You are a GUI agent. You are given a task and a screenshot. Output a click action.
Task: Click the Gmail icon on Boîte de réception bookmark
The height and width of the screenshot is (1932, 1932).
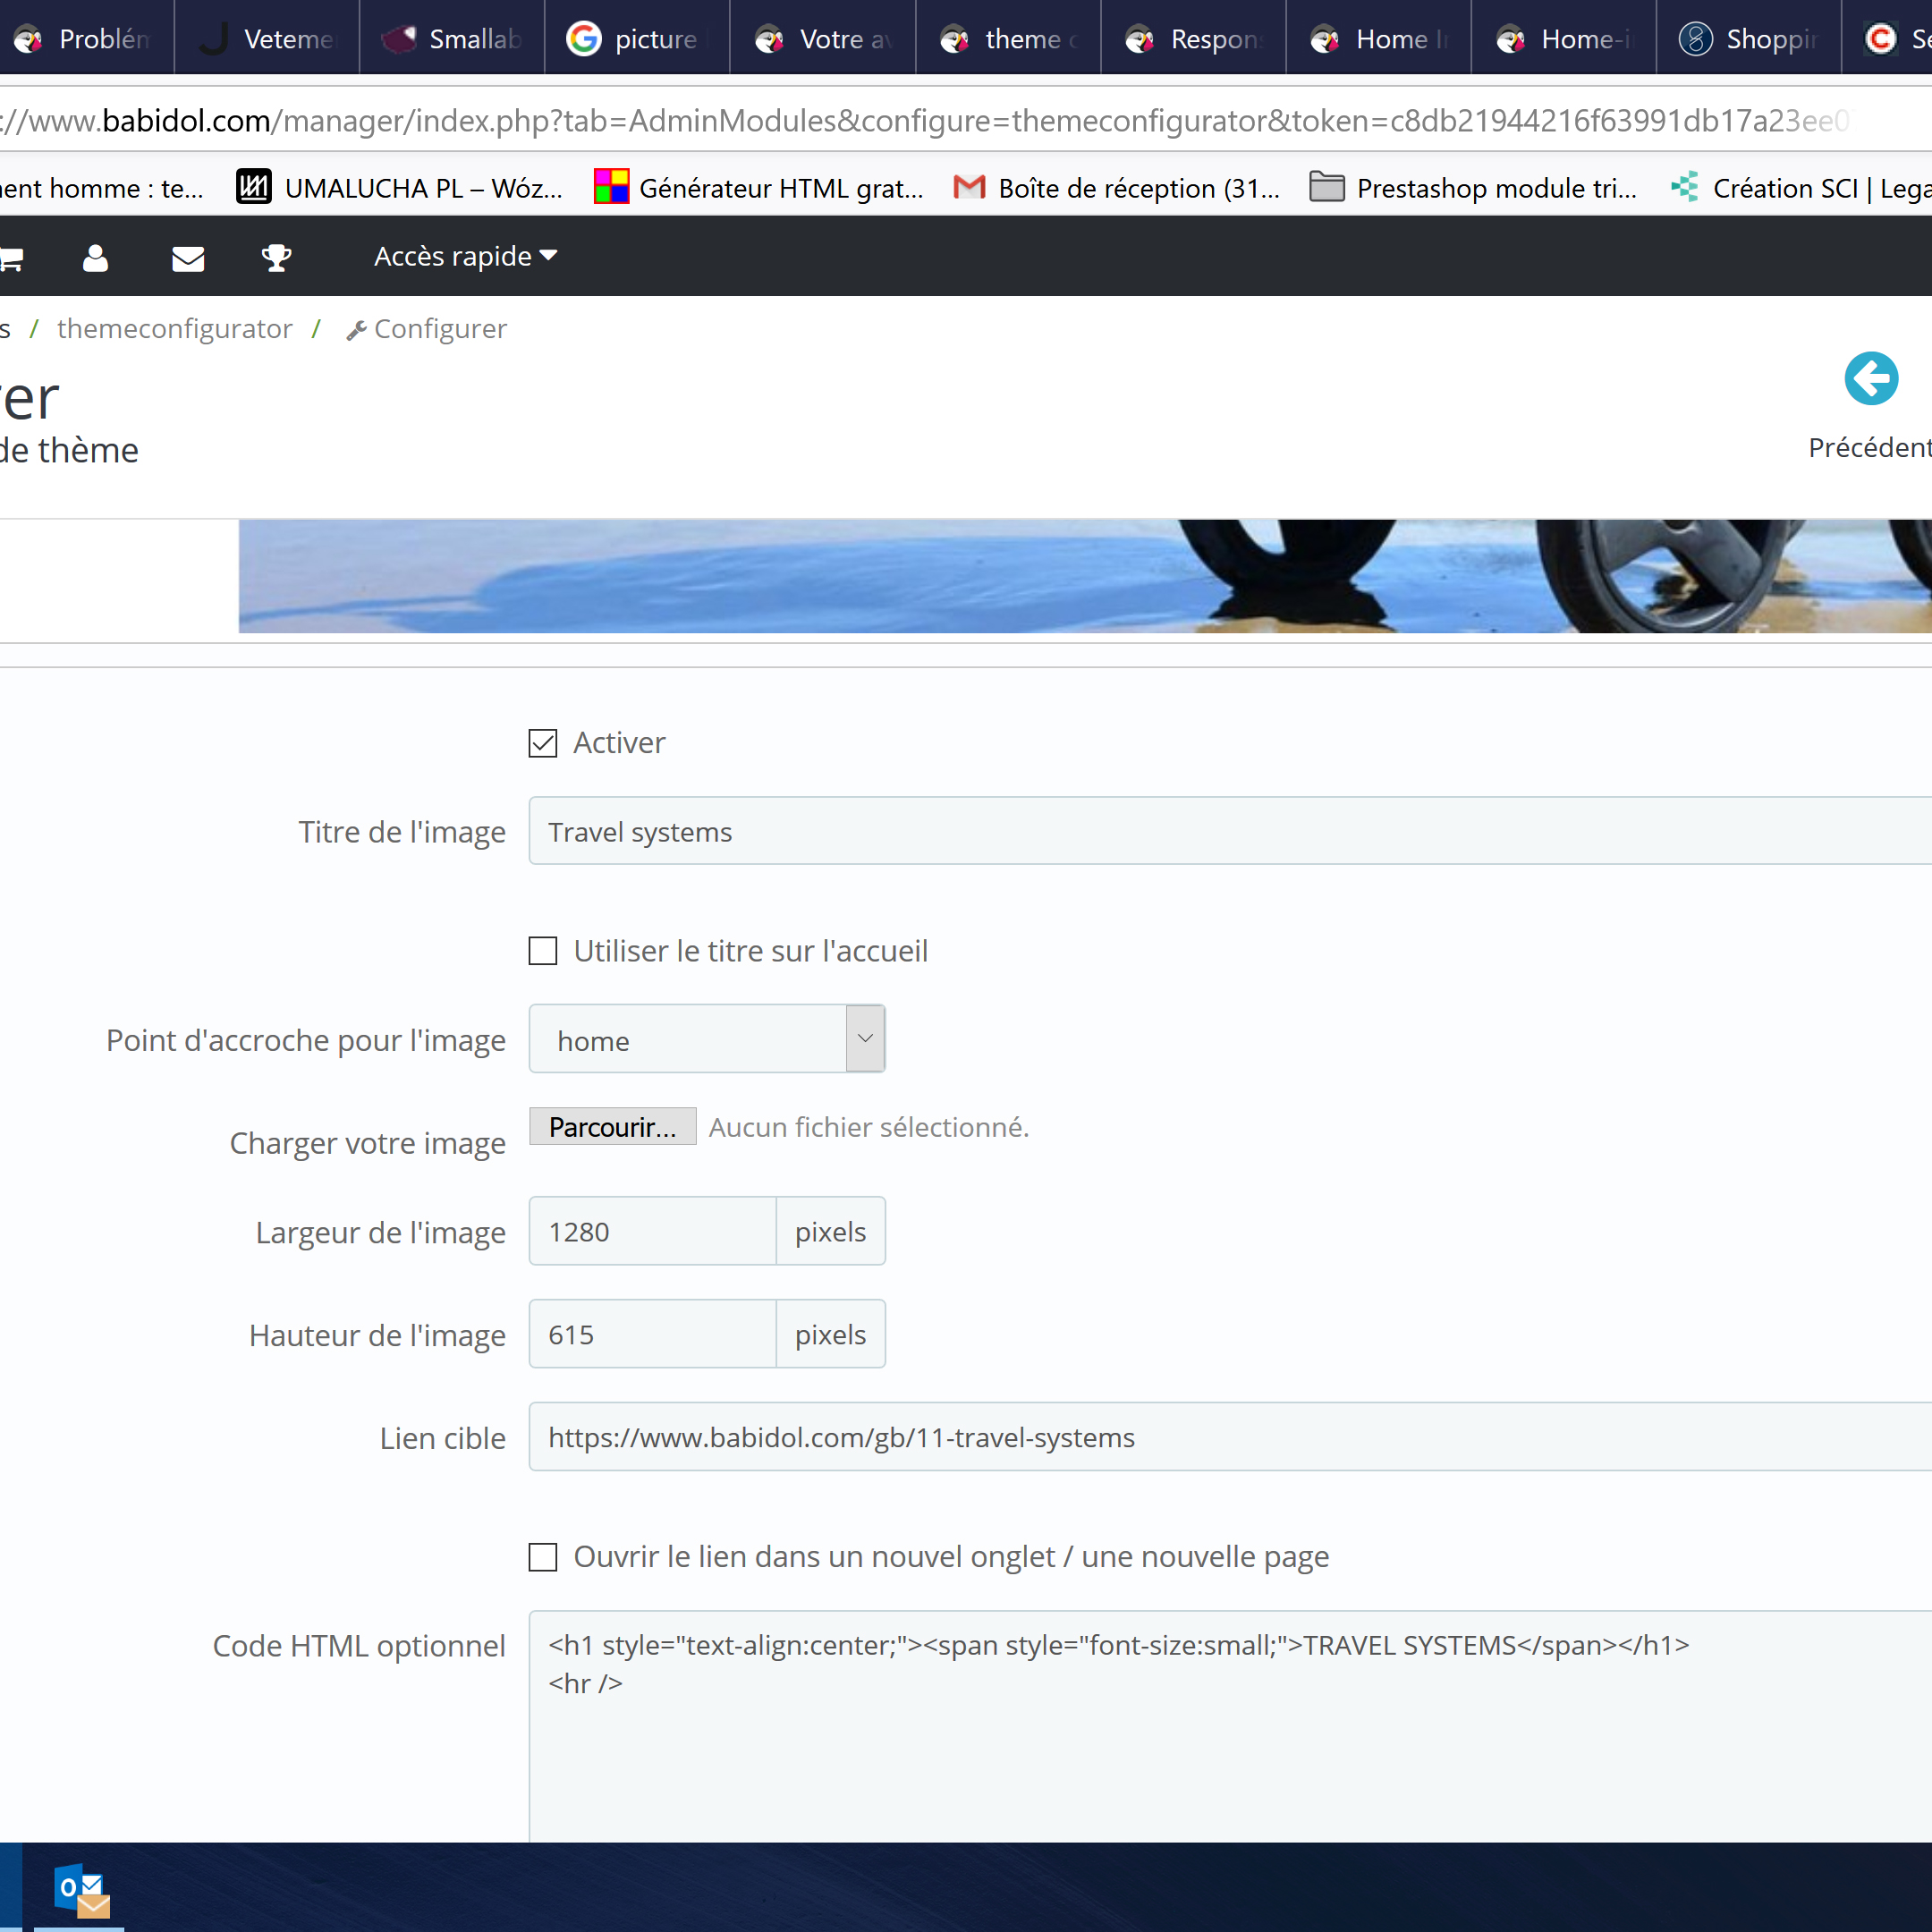coord(969,187)
